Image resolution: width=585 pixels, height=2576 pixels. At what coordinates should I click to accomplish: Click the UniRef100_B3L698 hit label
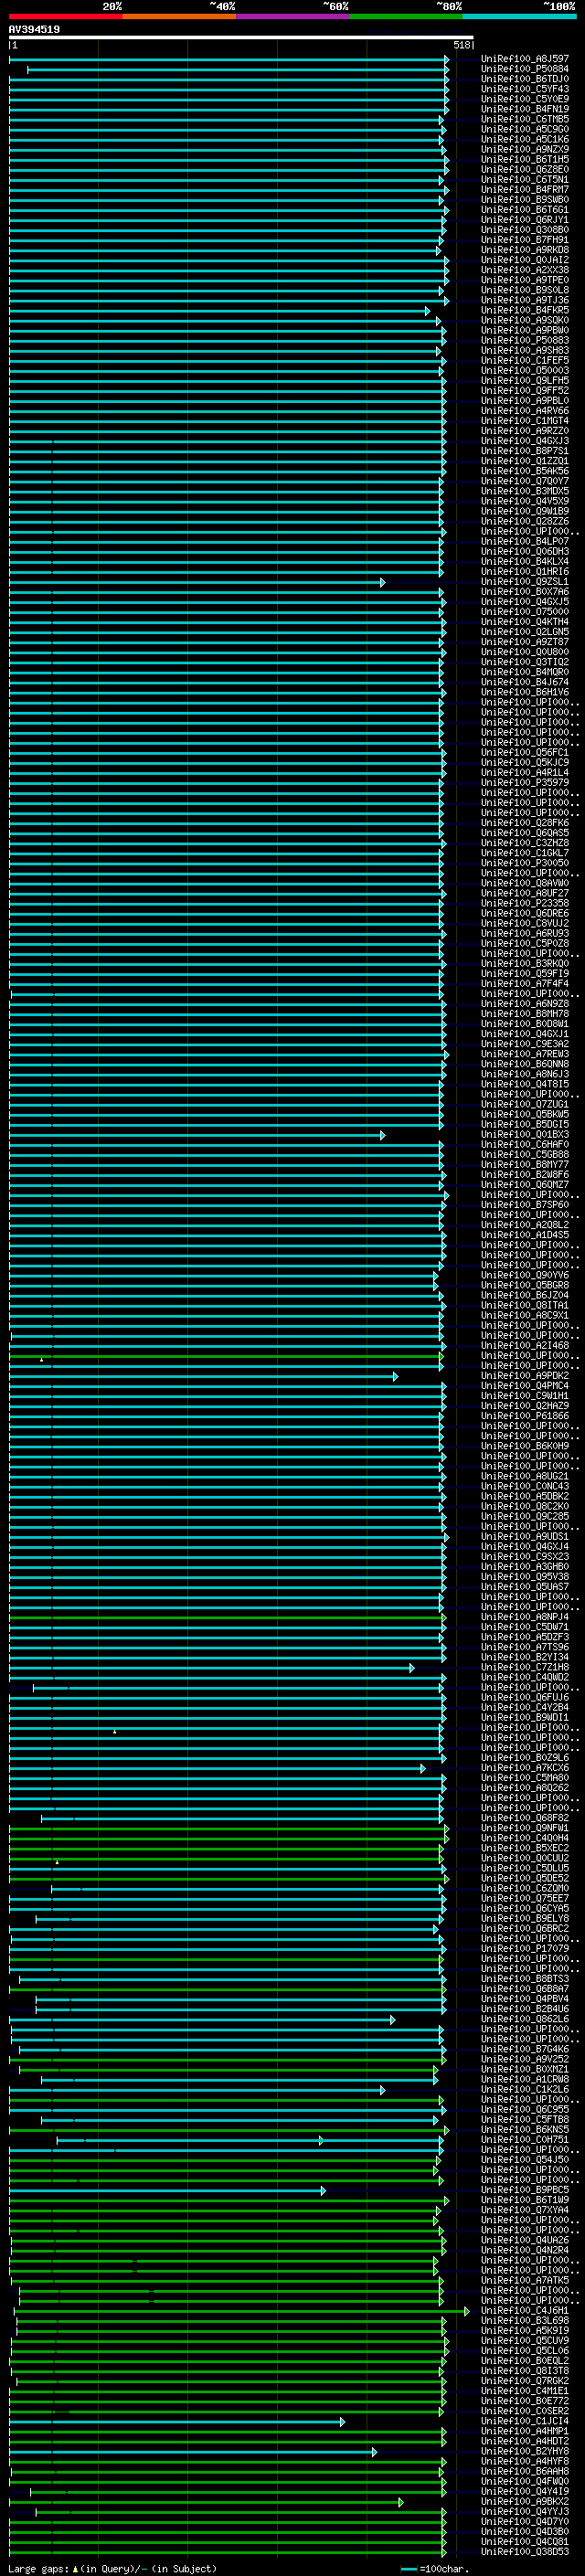(524, 2320)
